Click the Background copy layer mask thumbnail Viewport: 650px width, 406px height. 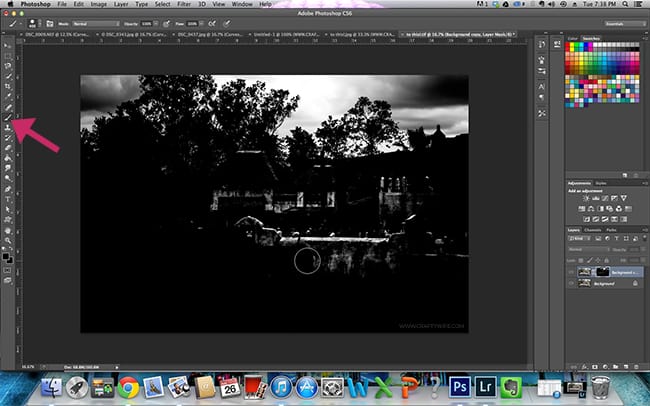(603, 272)
